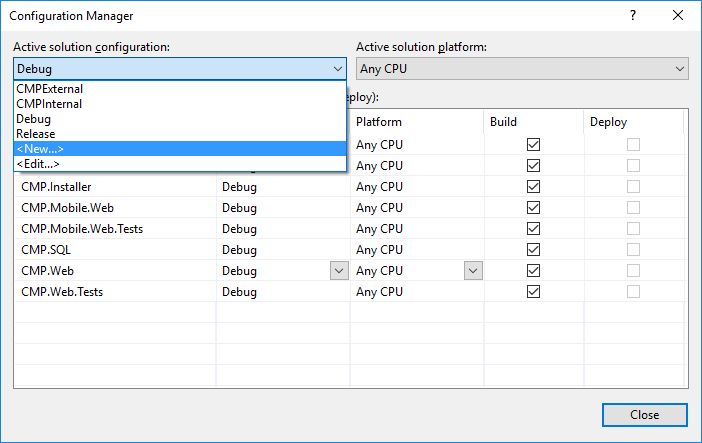Toggle Deploy checkbox for CMP.SQL
The image size is (702, 443).
coord(633,249)
